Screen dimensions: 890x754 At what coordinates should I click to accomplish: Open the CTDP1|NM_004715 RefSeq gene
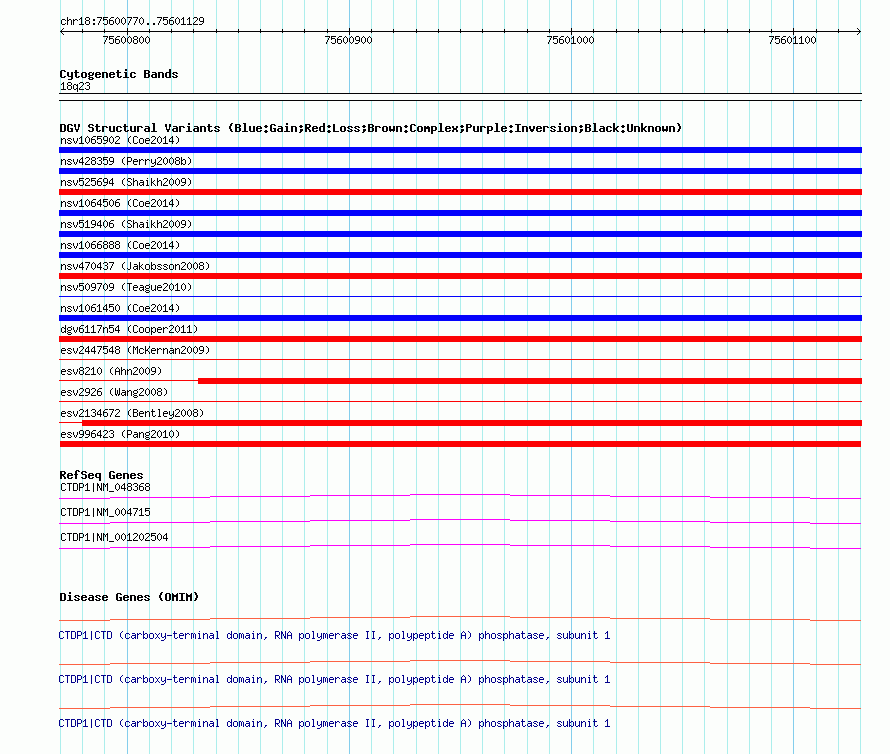tap(105, 513)
